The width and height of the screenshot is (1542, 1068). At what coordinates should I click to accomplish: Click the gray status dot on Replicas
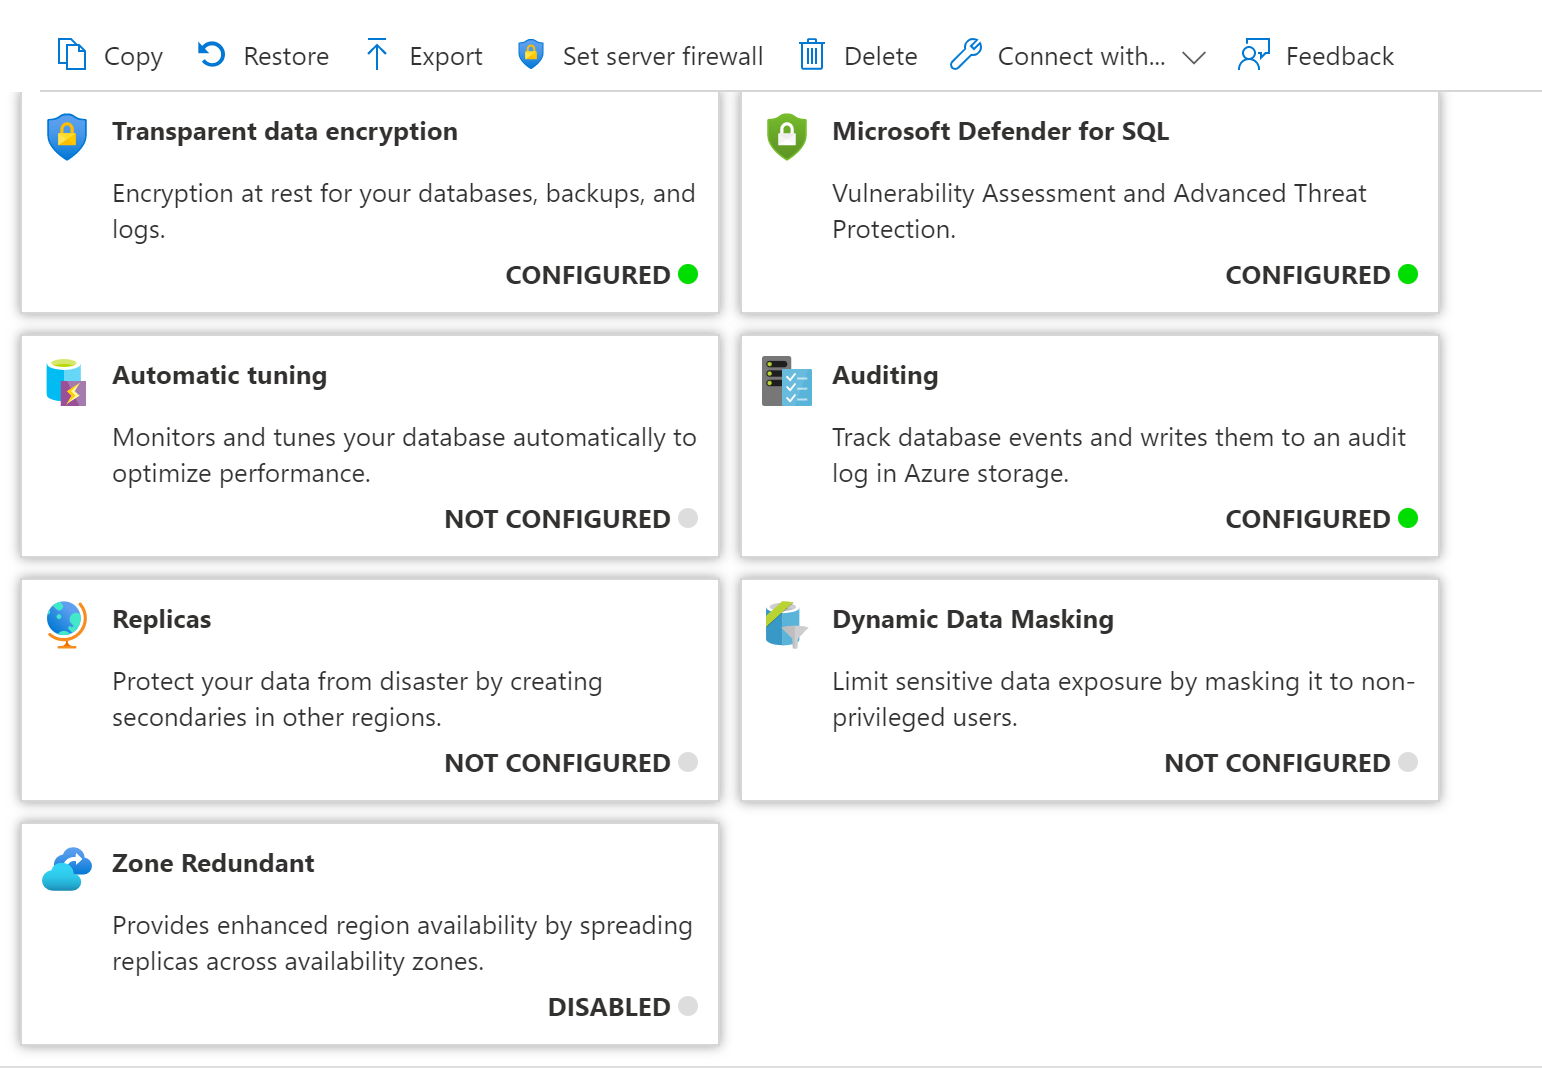688,762
